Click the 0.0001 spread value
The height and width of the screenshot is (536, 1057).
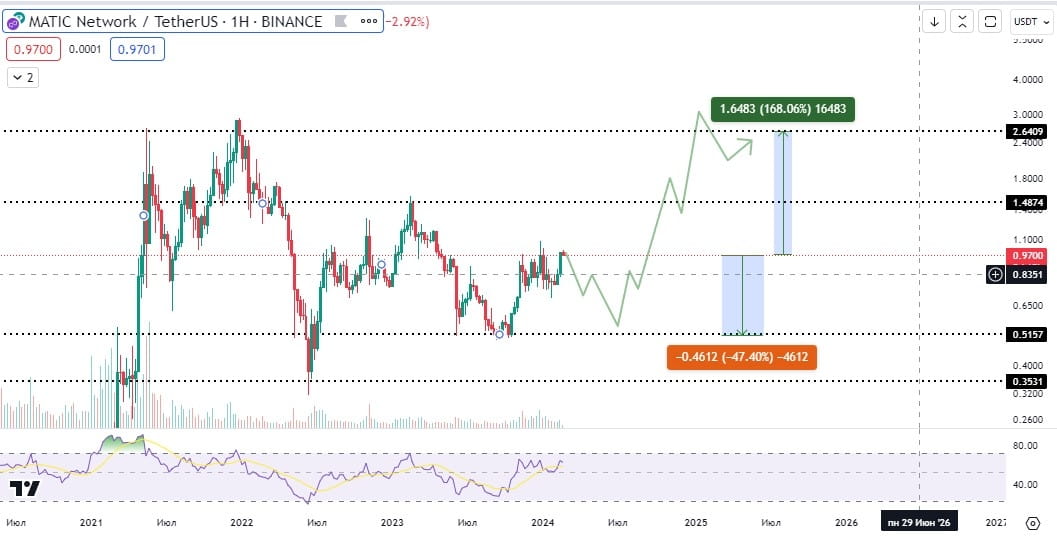[85, 49]
